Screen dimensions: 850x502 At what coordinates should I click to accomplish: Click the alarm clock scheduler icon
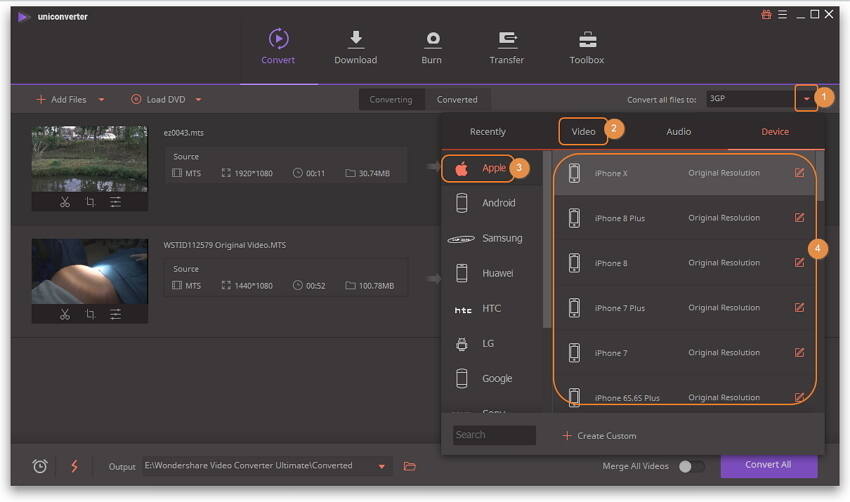[x=40, y=466]
